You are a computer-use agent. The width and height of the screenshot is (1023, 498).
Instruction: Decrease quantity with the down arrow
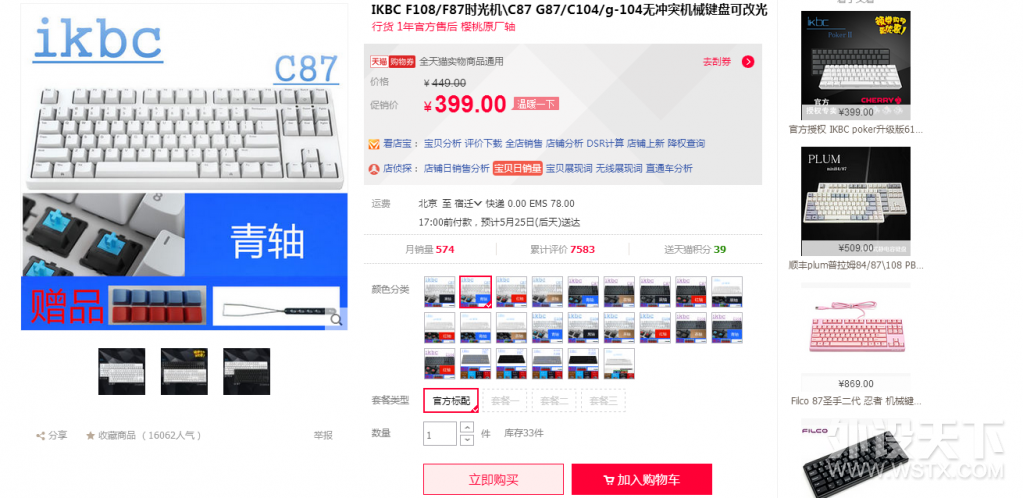coord(466,440)
